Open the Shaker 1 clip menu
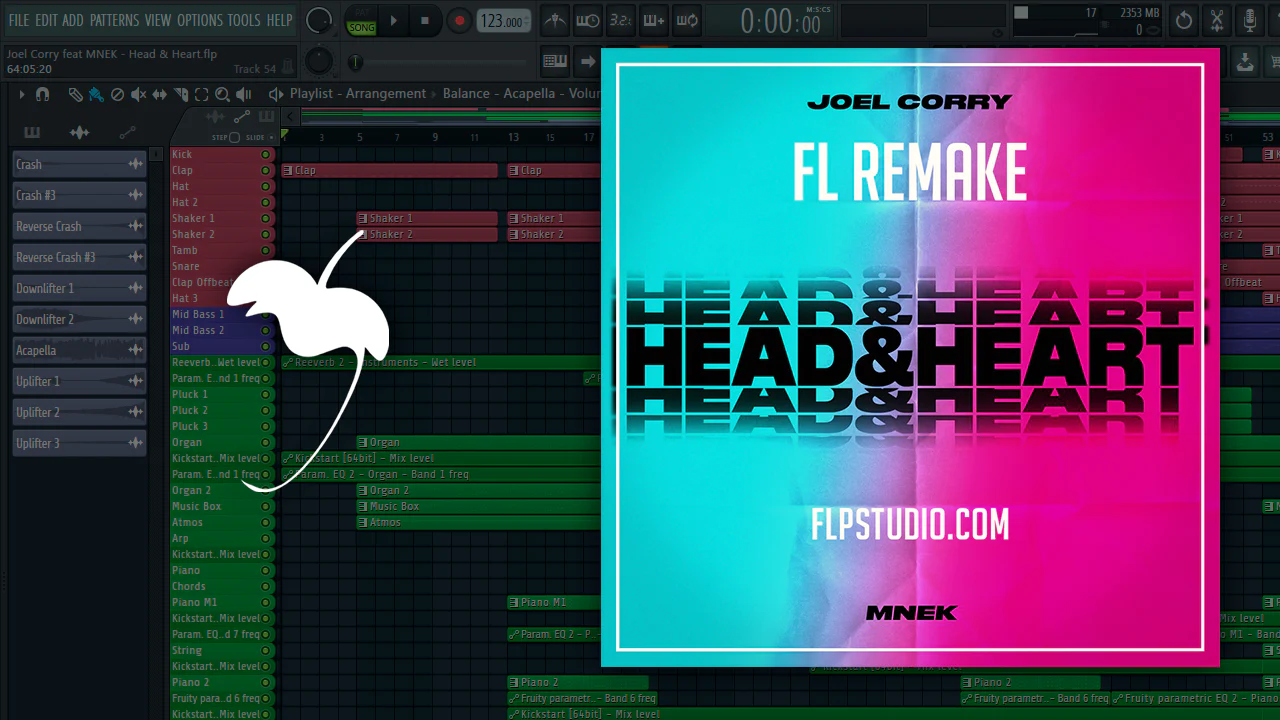Image resolution: width=1280 pixels, height=720 pixels. pyautogui.click(x=363, y=218)
